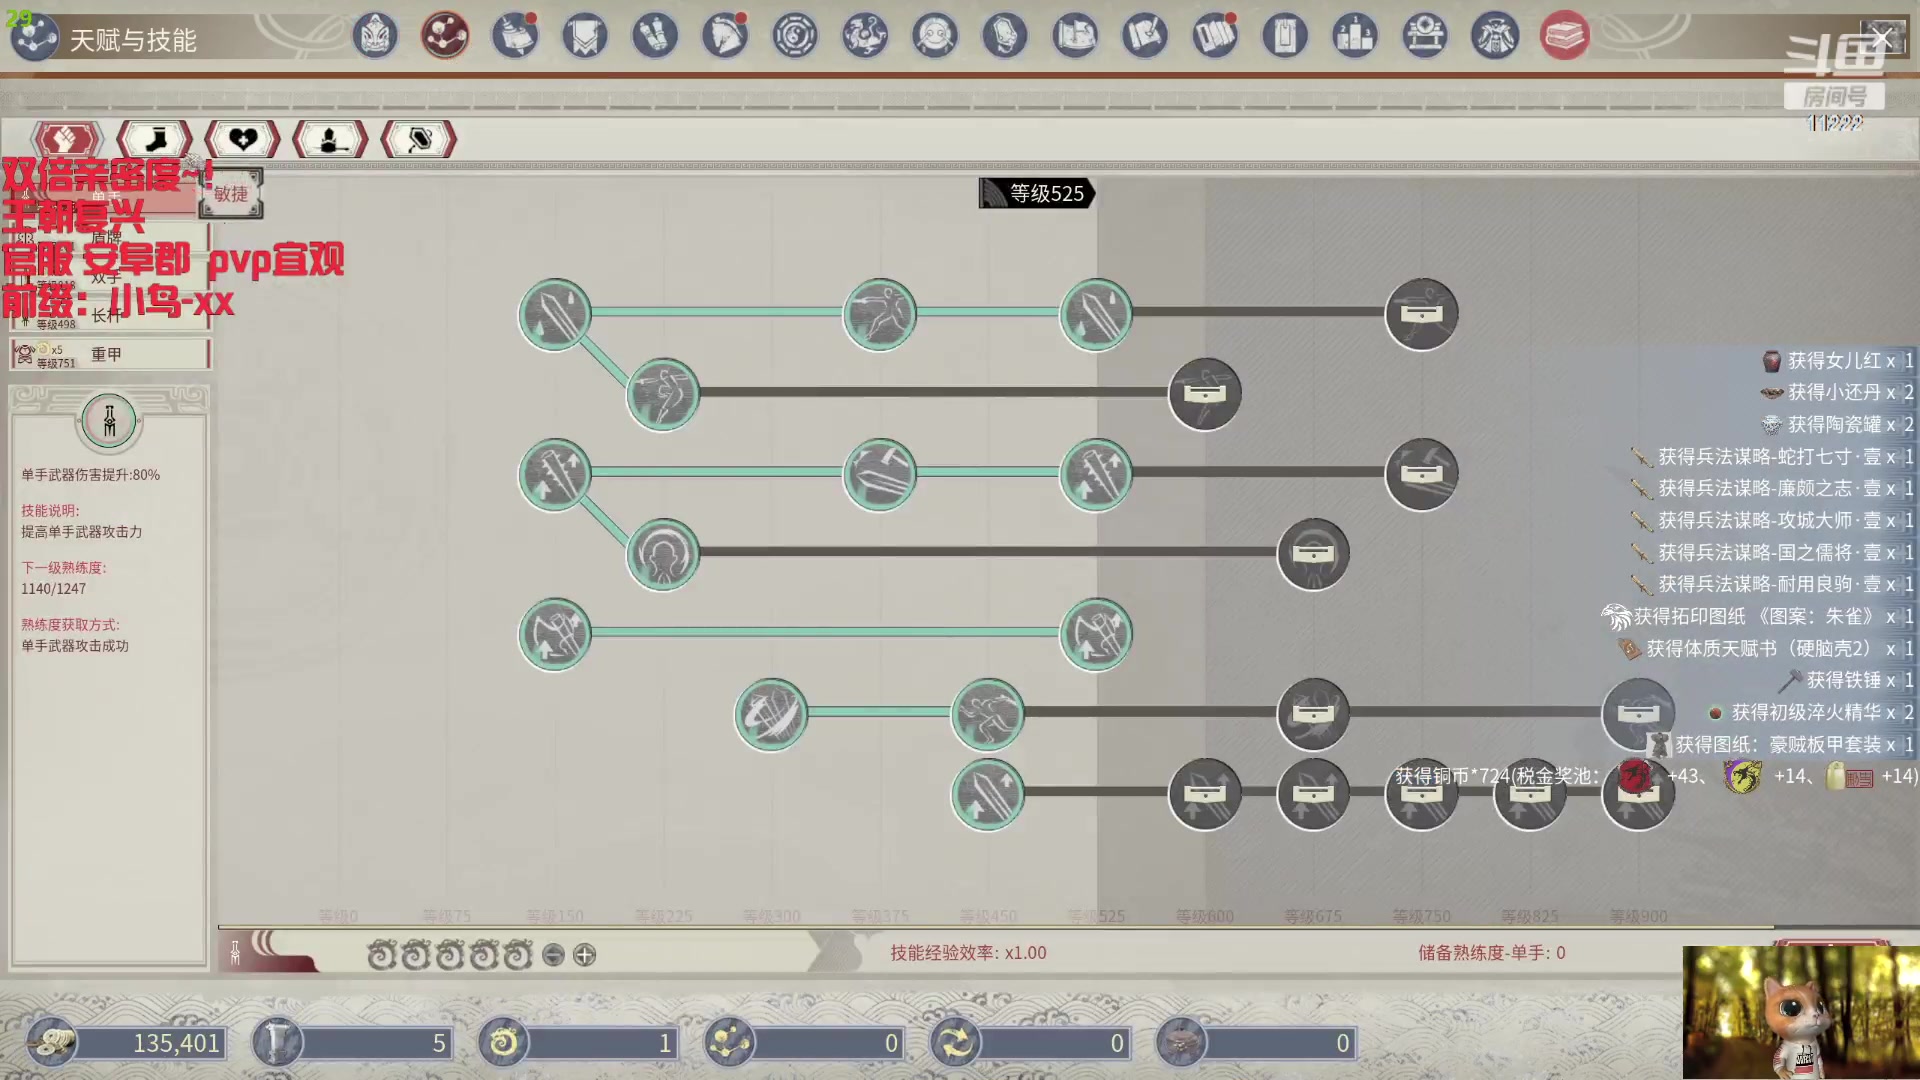Select the armored head node in the fourth row

point(663,554)
